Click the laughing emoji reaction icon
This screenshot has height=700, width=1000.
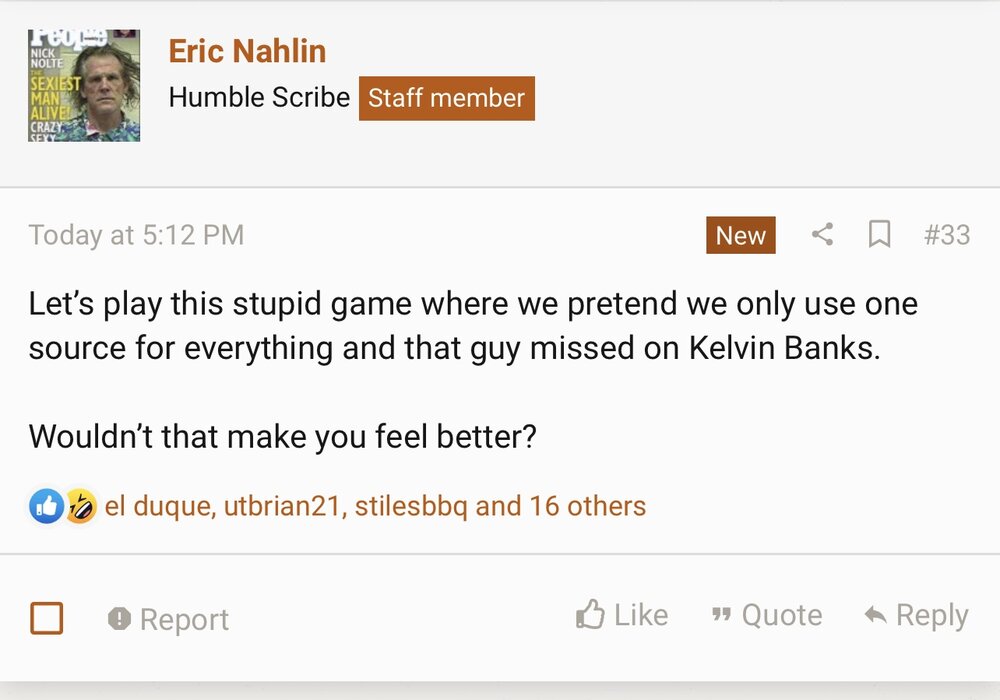coord(80,507)
